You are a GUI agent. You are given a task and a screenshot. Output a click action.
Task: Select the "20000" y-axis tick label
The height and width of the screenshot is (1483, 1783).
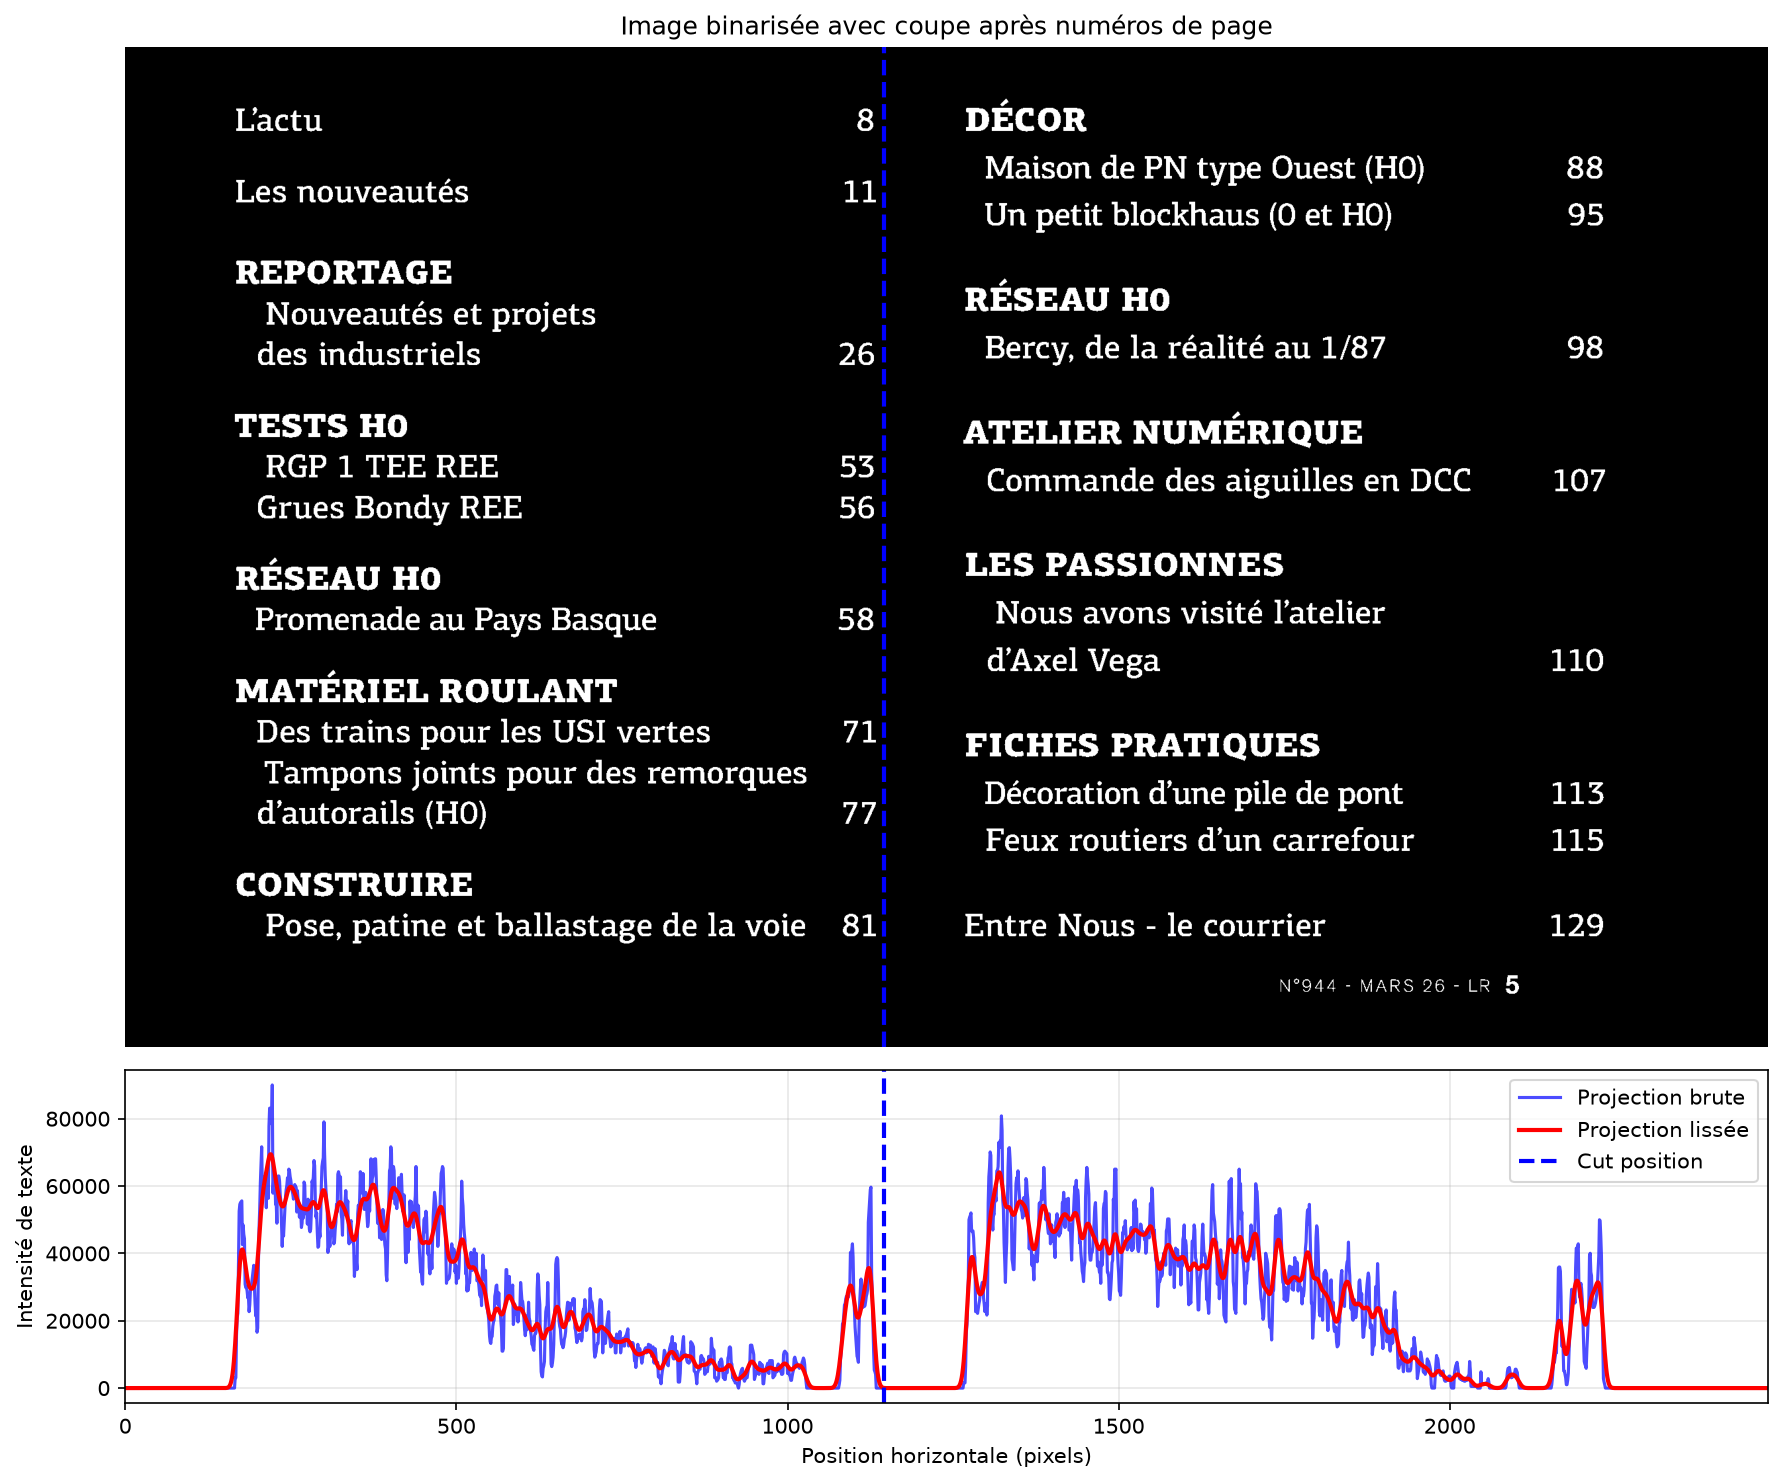tap(78, 1321)
